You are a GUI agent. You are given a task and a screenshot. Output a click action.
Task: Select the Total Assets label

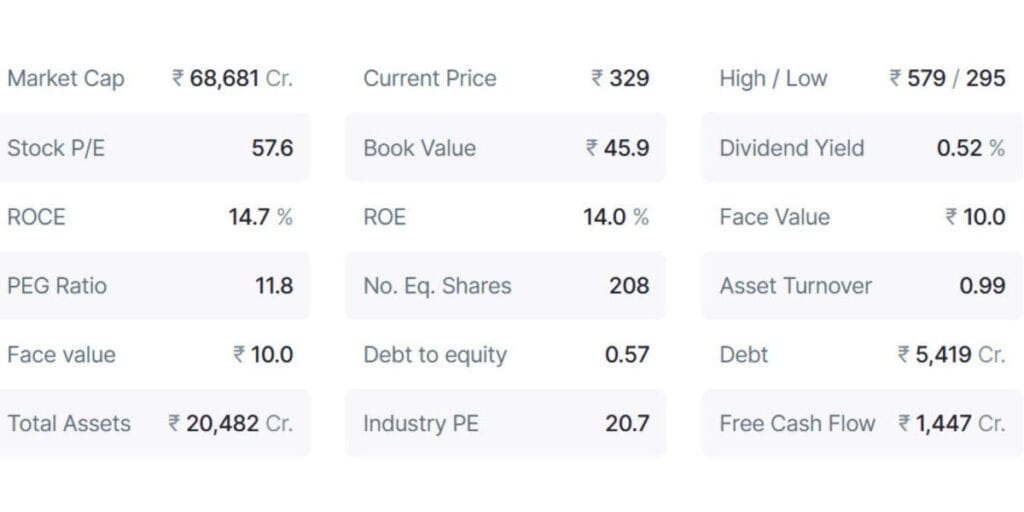(69, 423)
